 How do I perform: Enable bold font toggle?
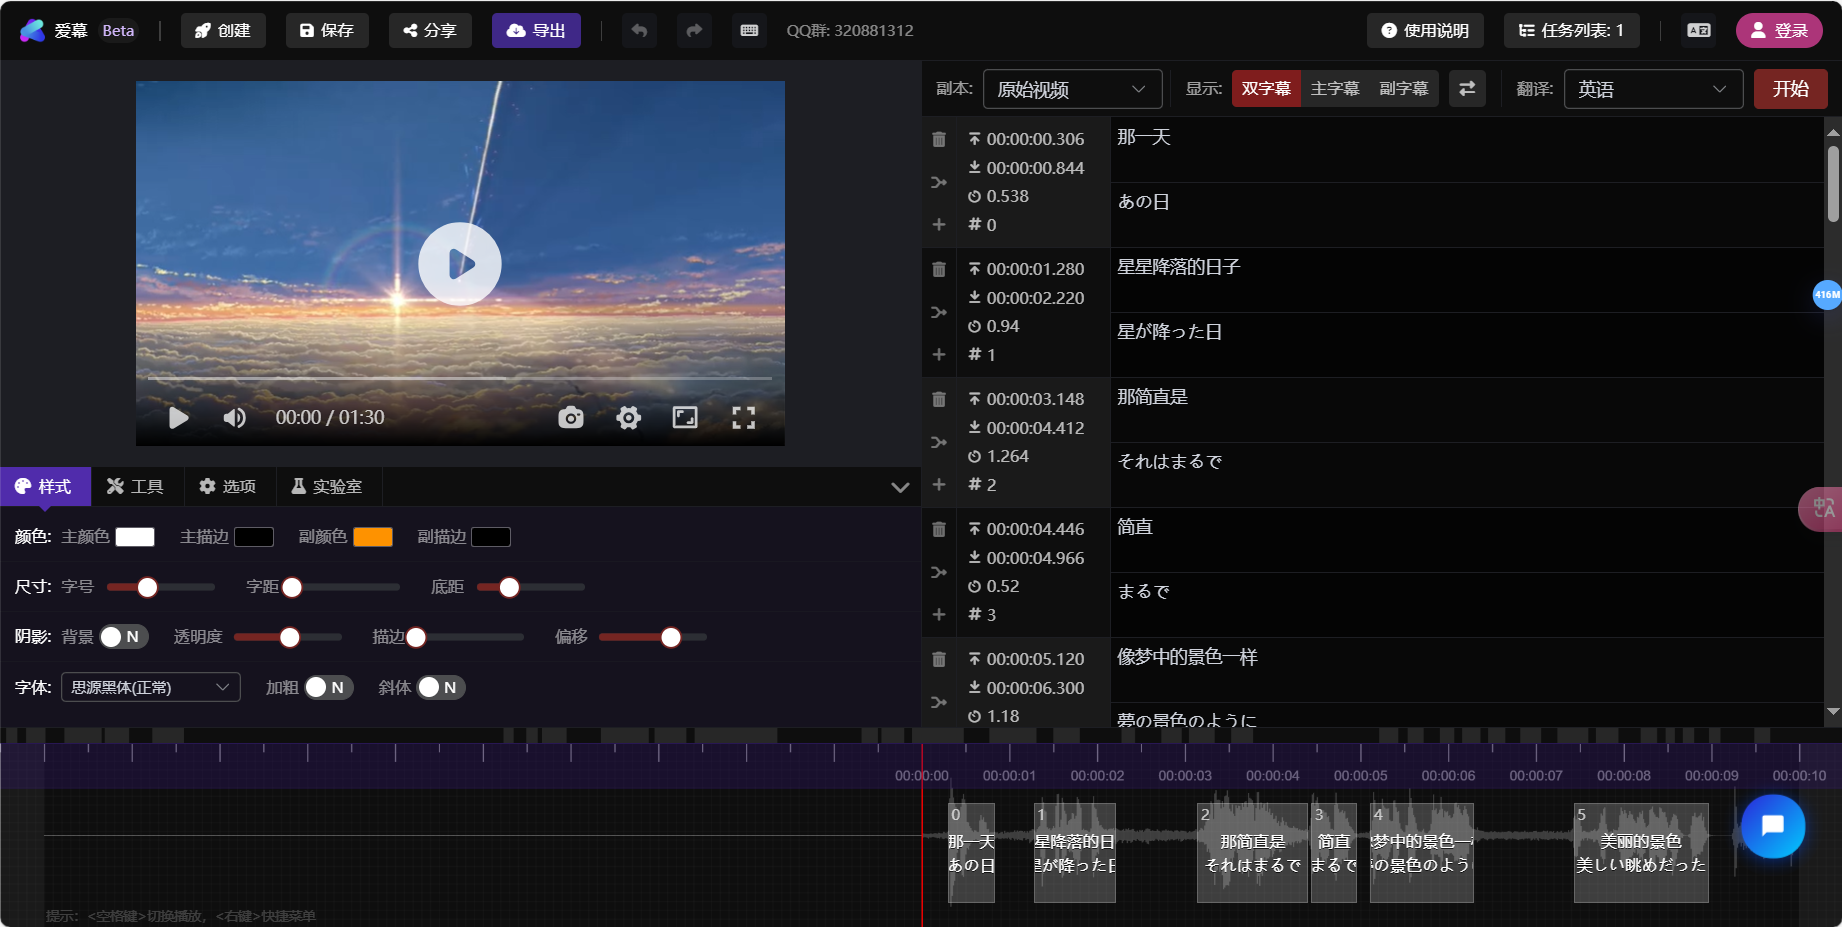tap(327, 688)
